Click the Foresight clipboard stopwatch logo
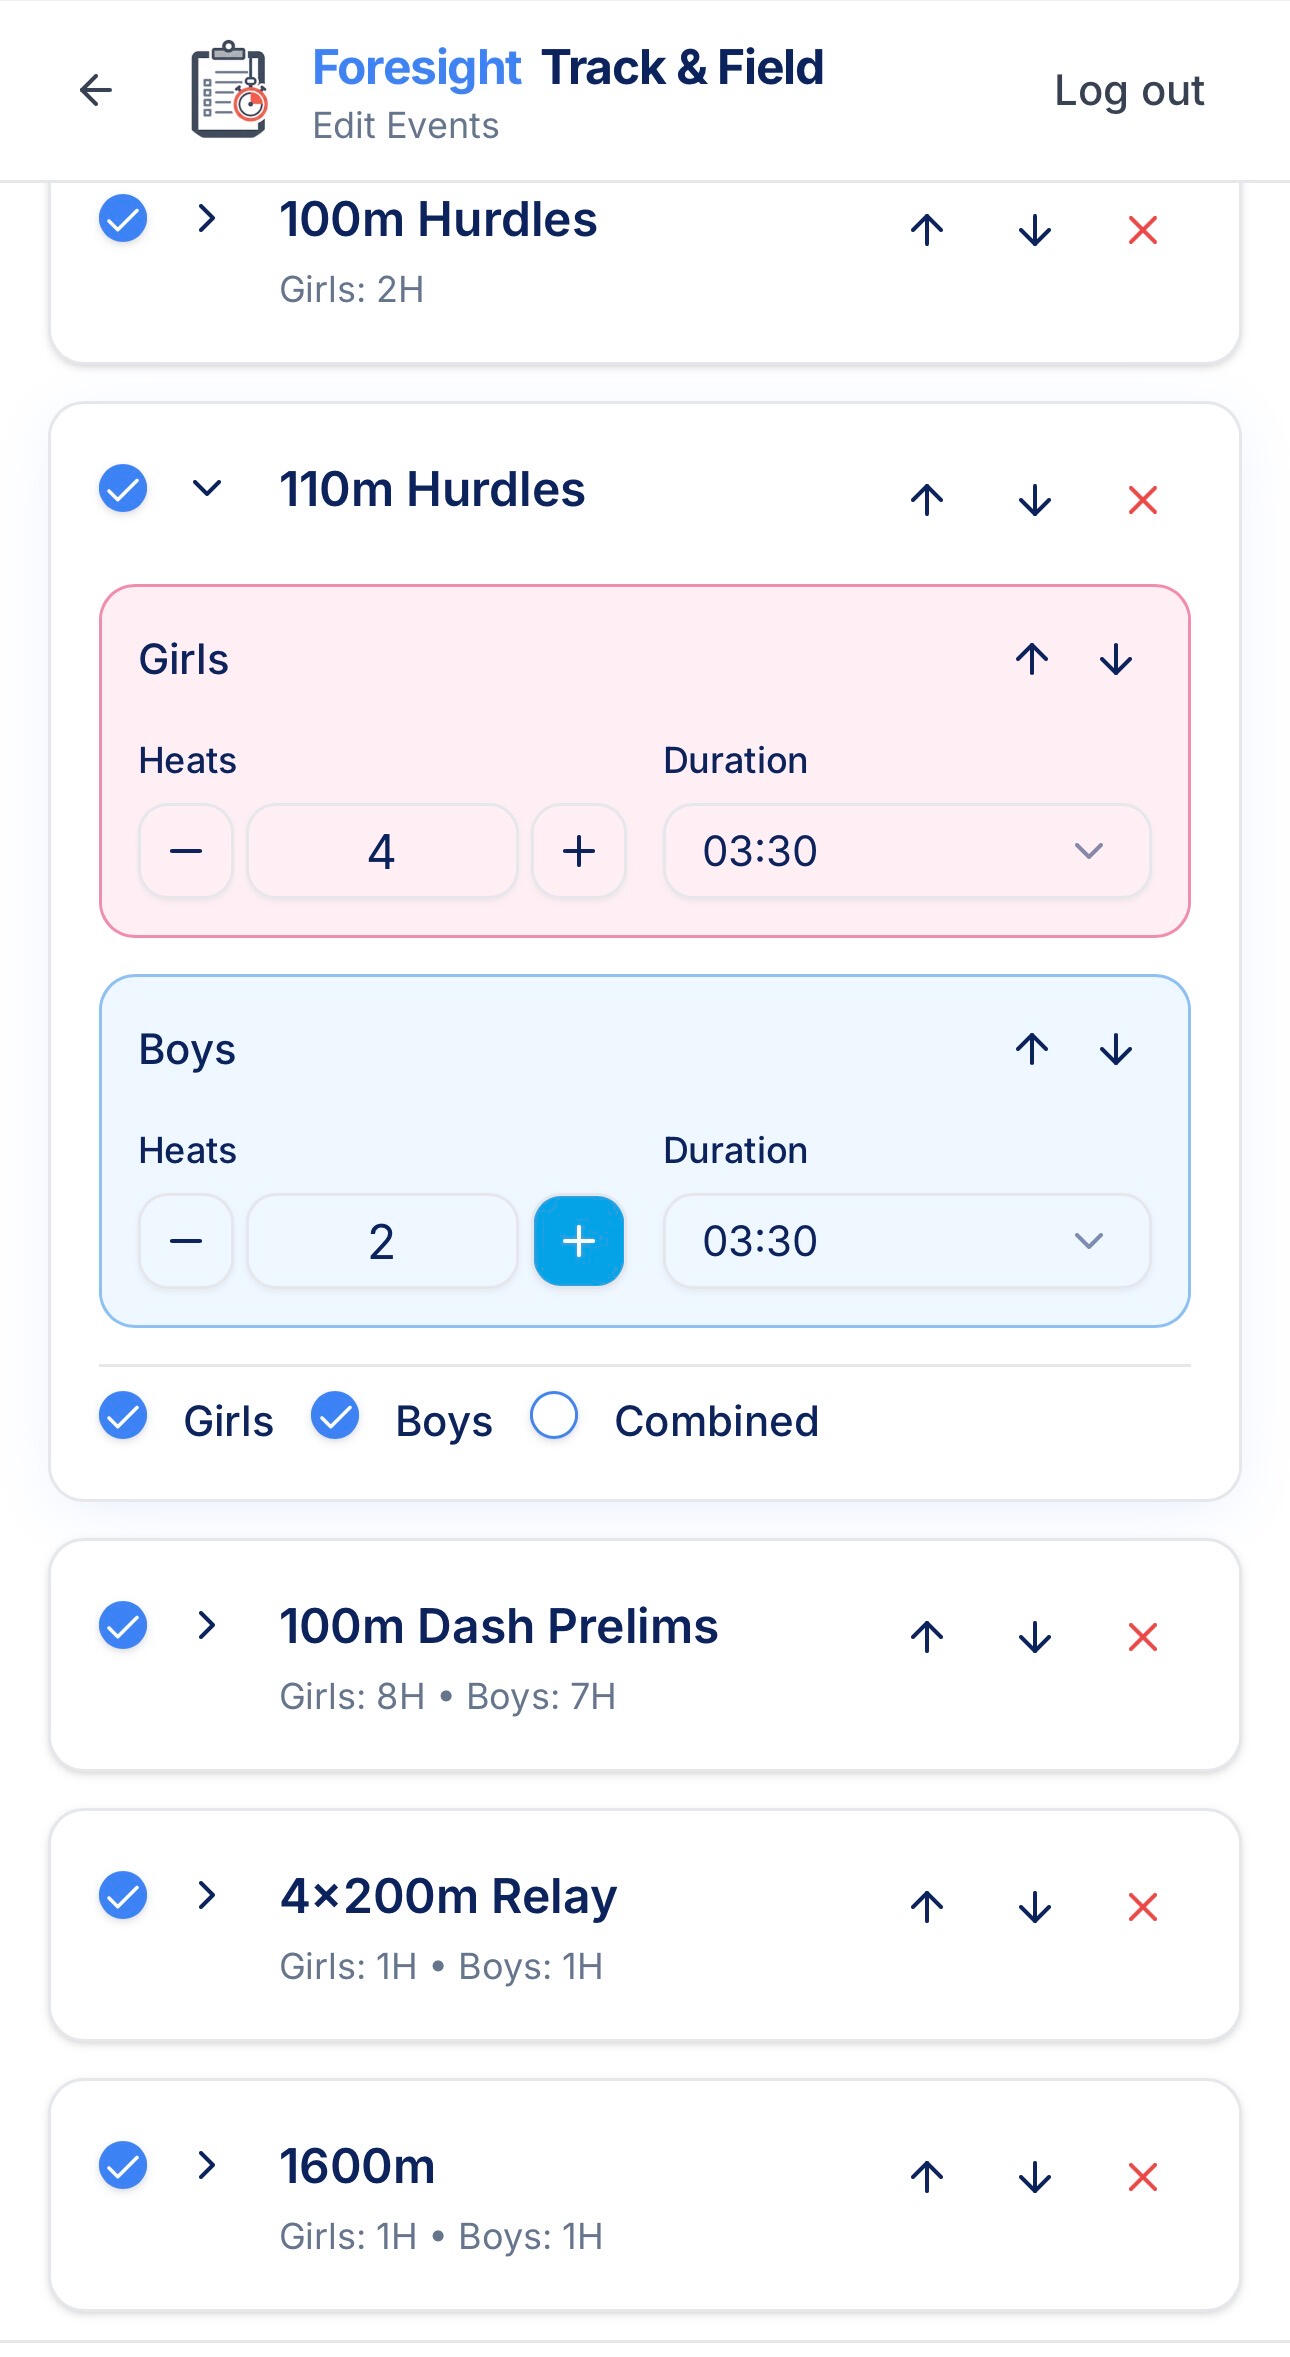 click(x=229, y=90)
